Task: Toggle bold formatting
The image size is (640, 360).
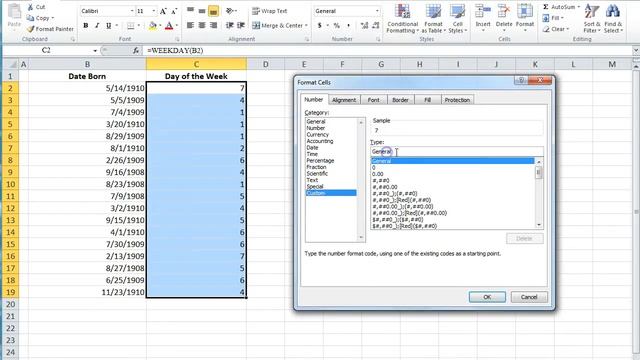Action: coord(86,25)
